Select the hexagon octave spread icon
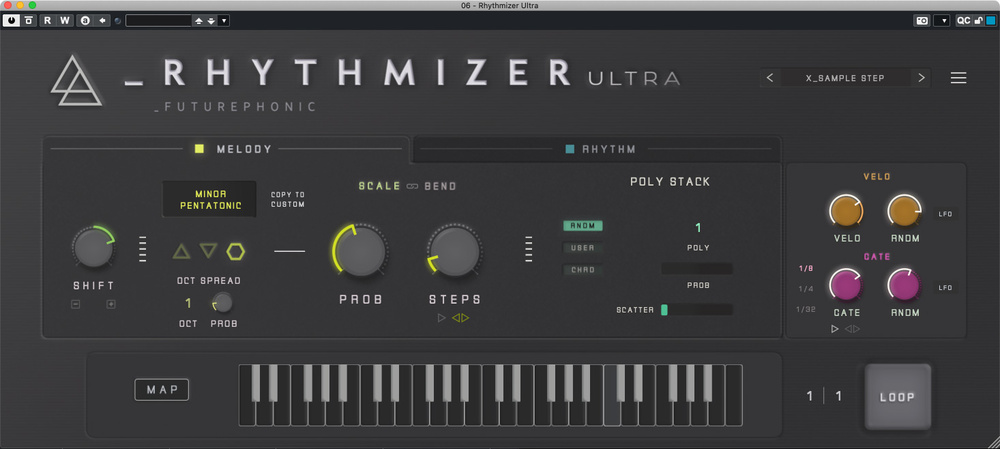This screenshot has height=449, width=1000. click(236, 251)
